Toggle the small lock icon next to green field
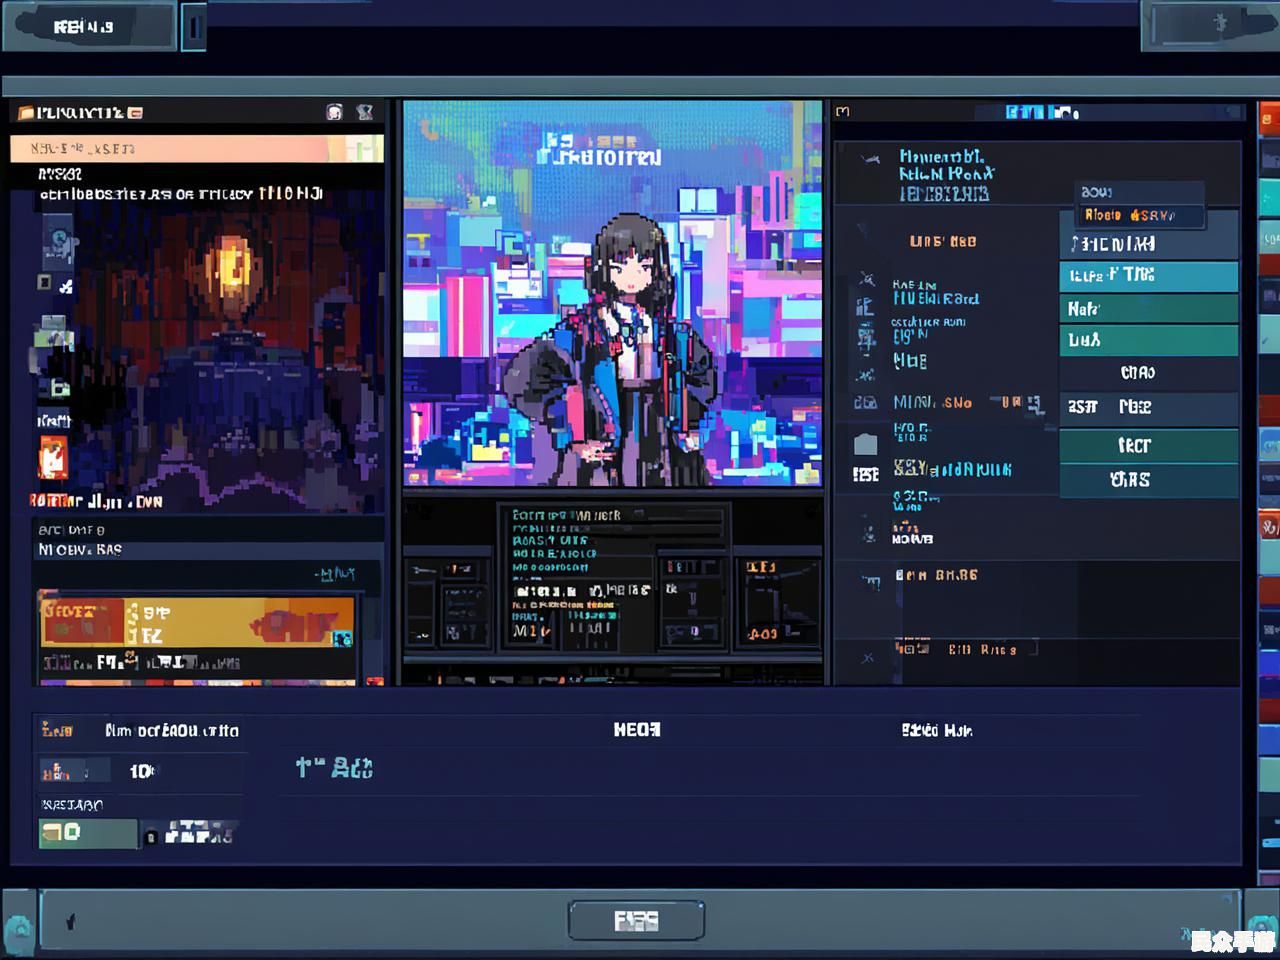 pos(151,837)
